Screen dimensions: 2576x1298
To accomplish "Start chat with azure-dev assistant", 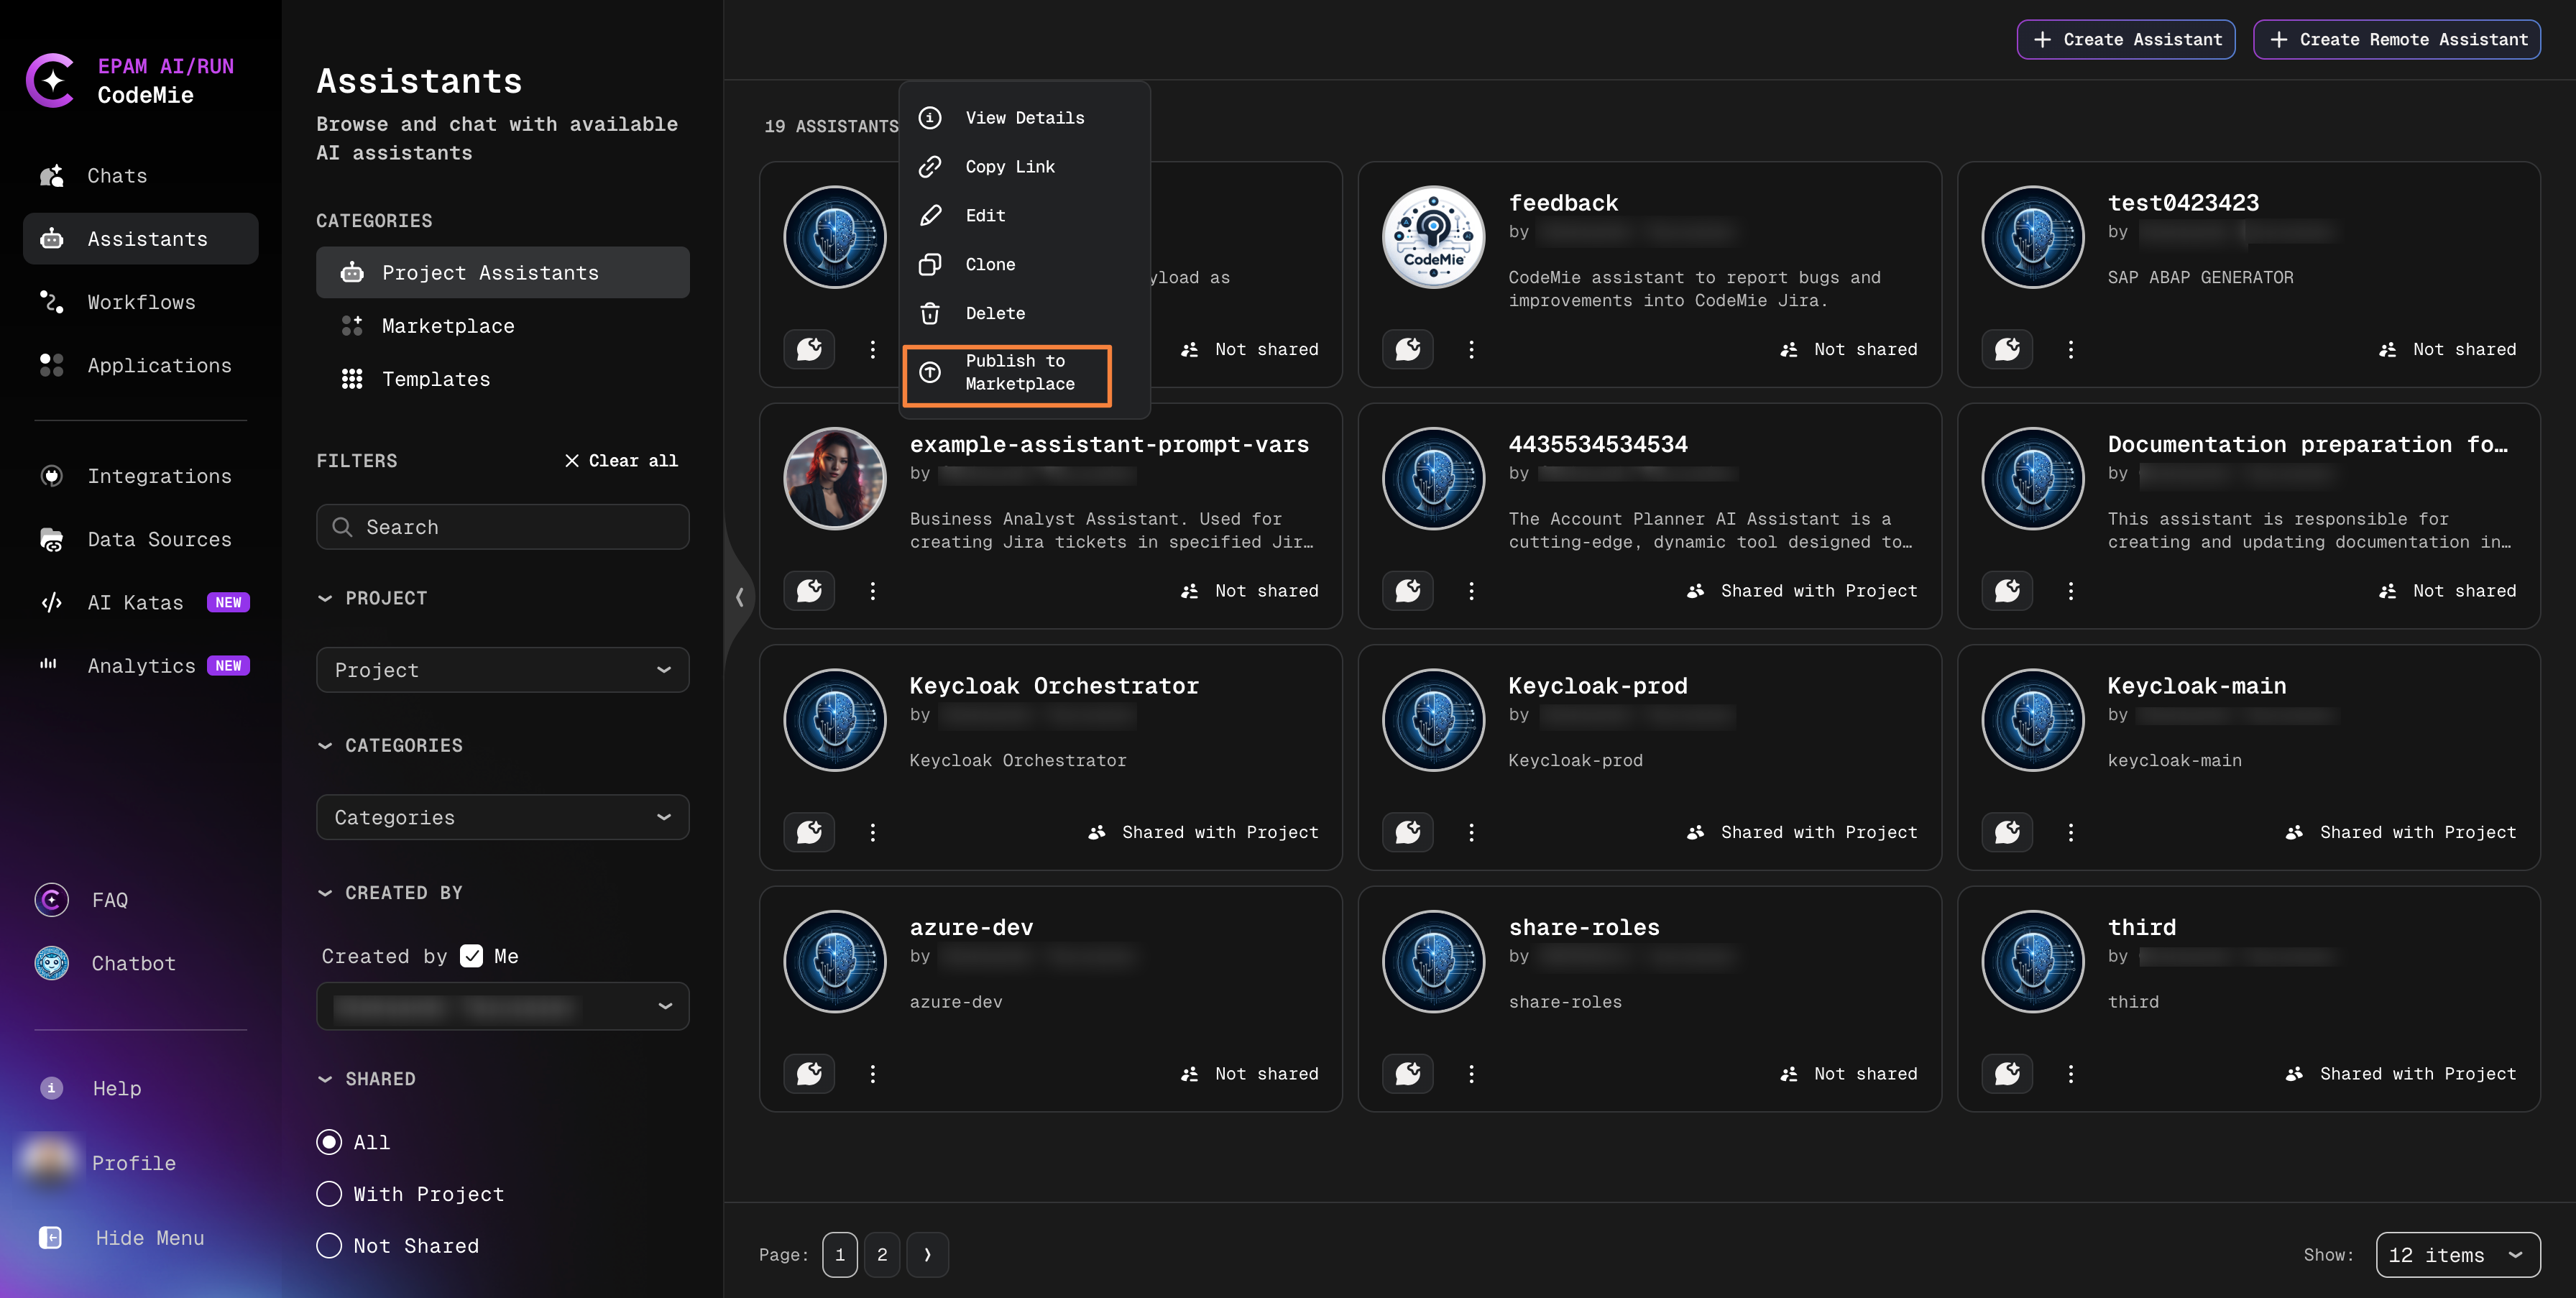I will 809,1073.
